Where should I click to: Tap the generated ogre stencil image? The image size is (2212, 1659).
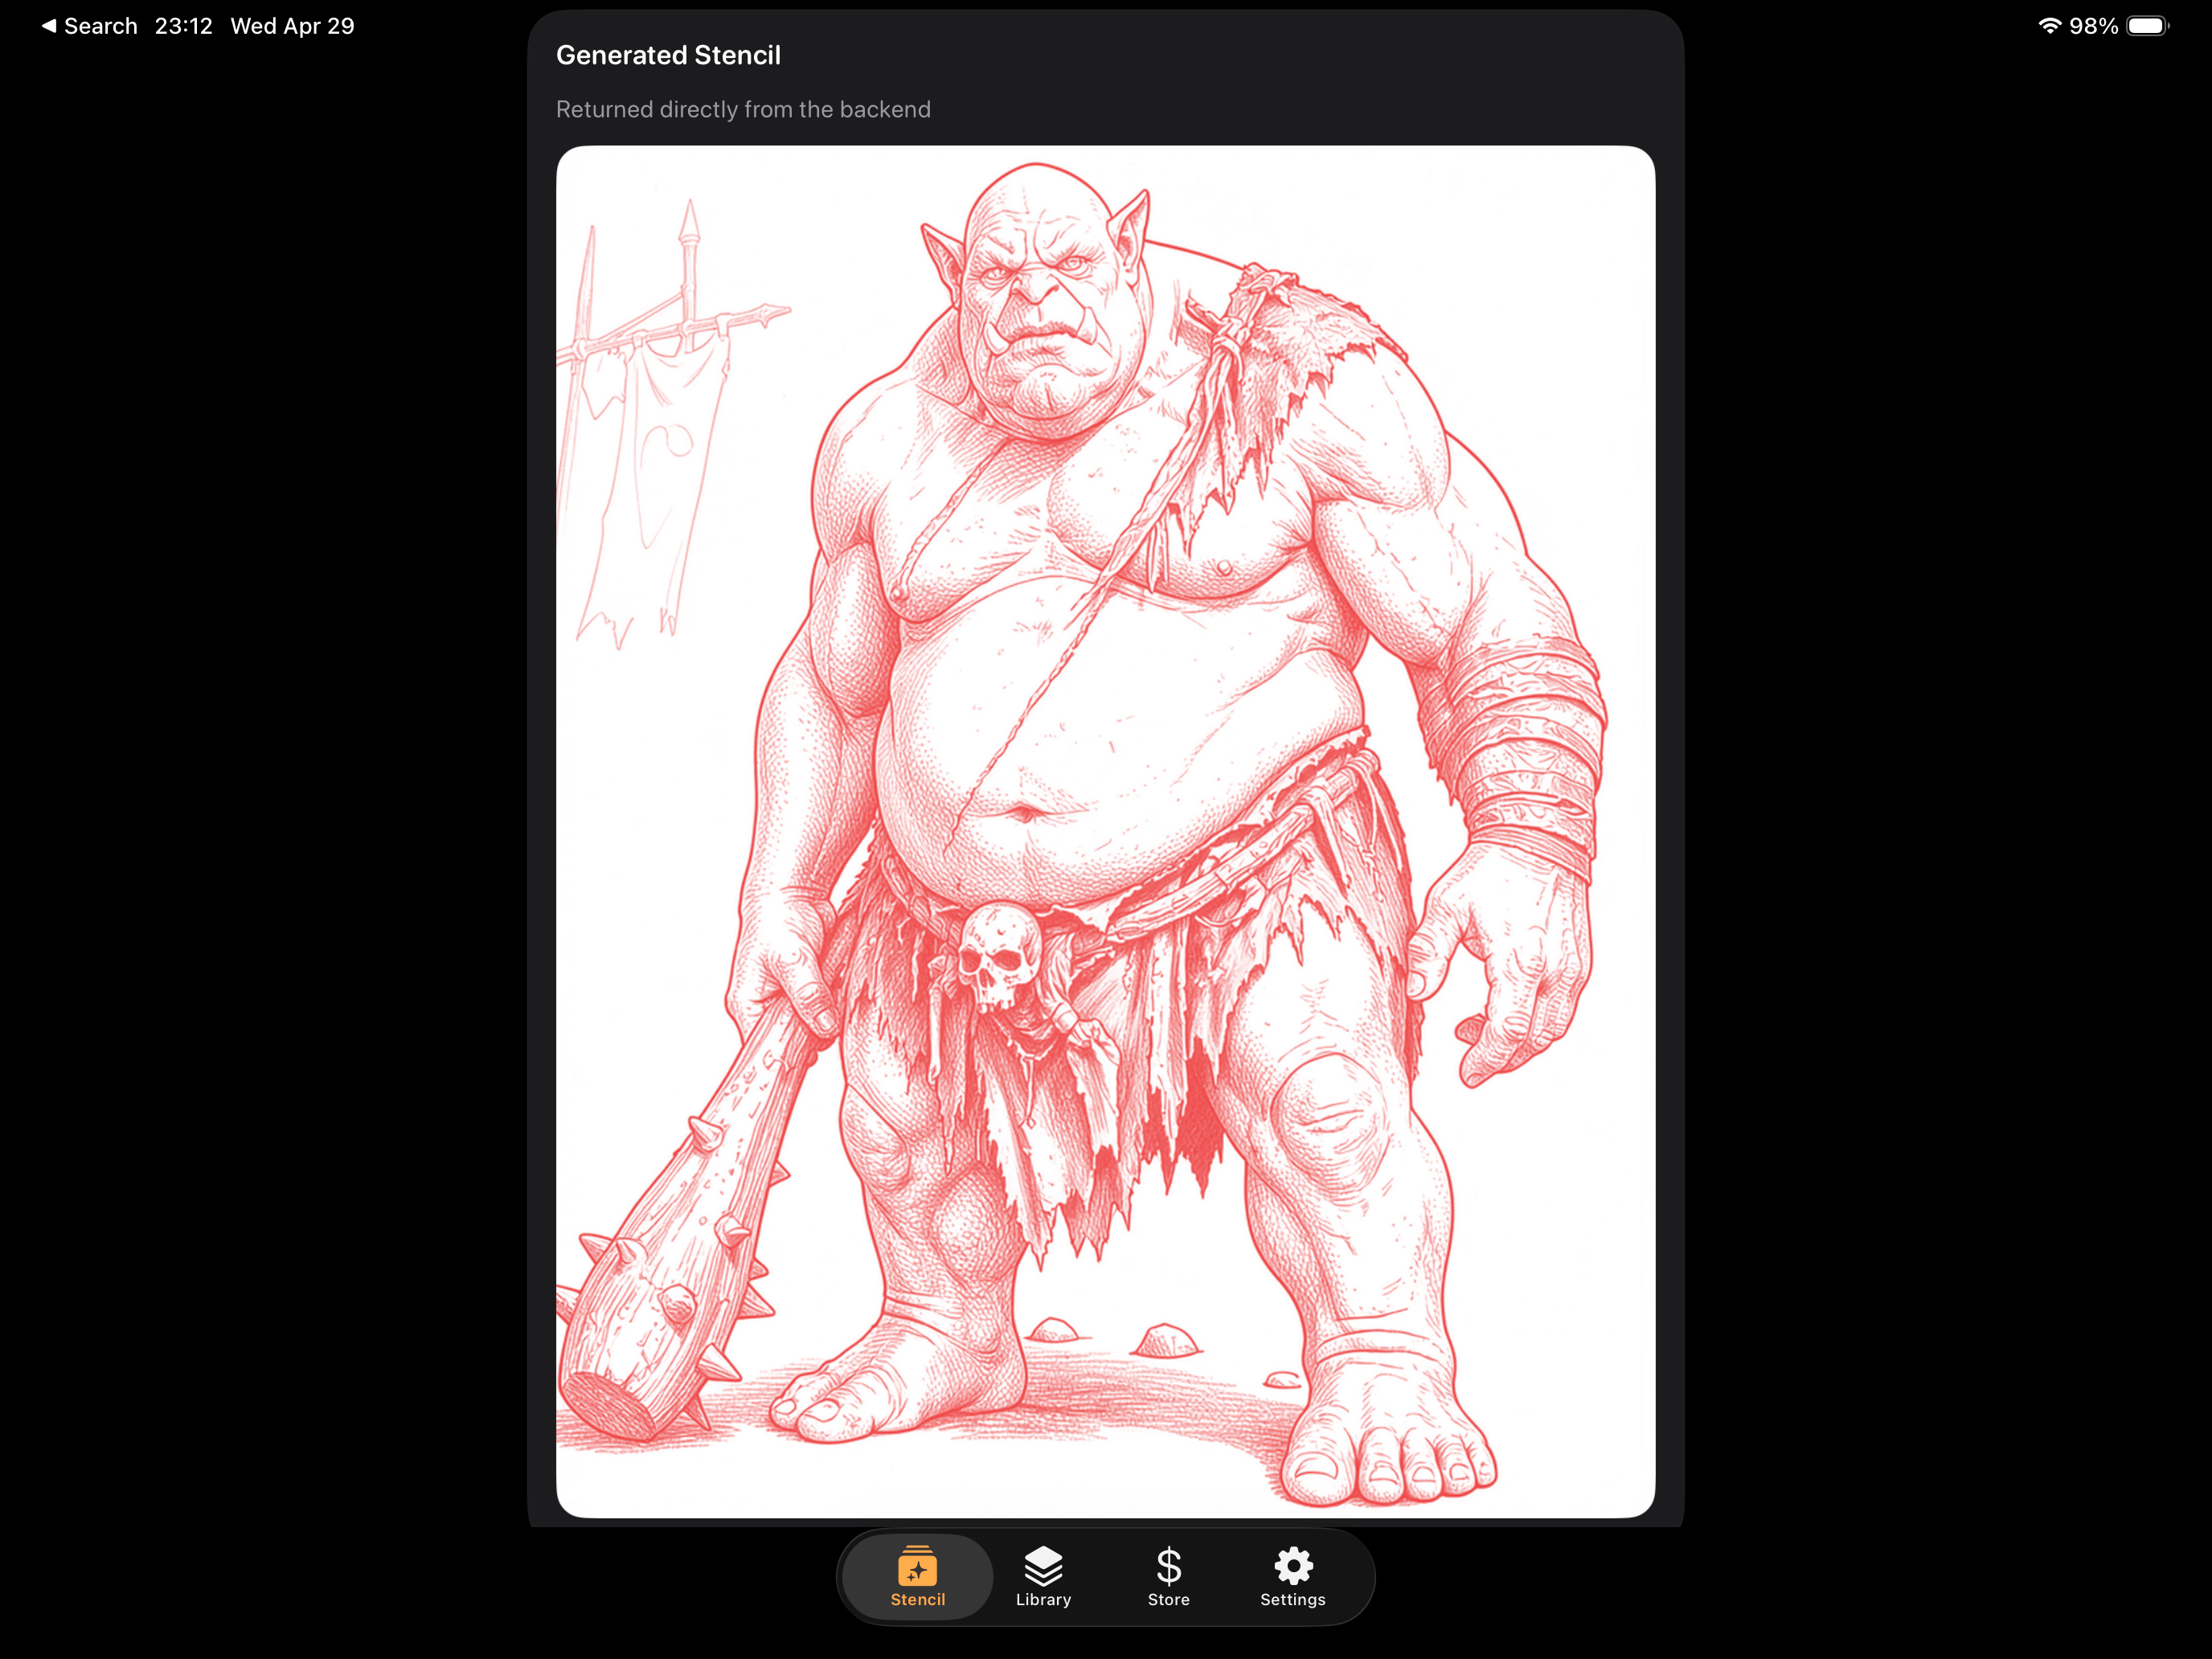point(1105,831)
